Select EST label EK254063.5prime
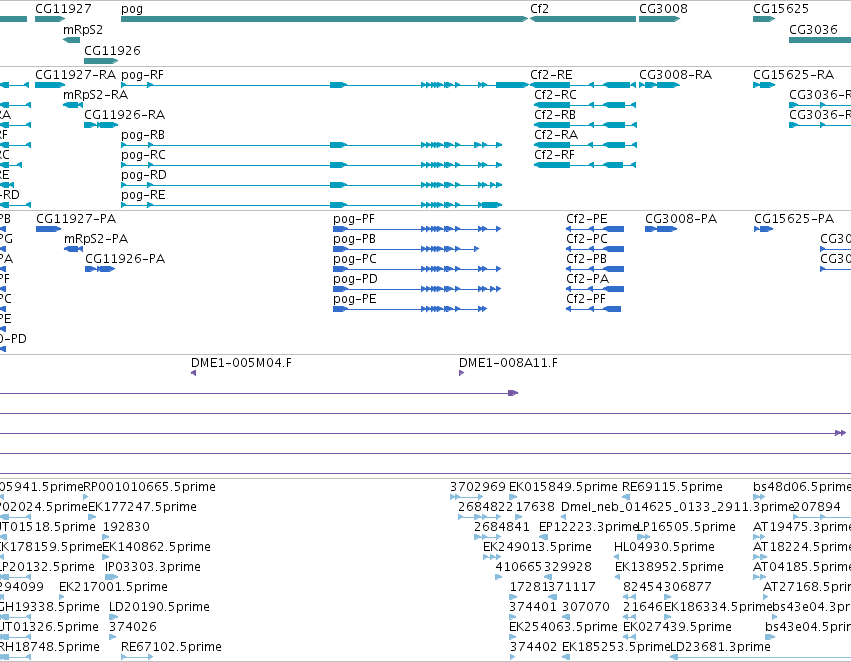The image size is (851, 662). (x=563, y=627)
